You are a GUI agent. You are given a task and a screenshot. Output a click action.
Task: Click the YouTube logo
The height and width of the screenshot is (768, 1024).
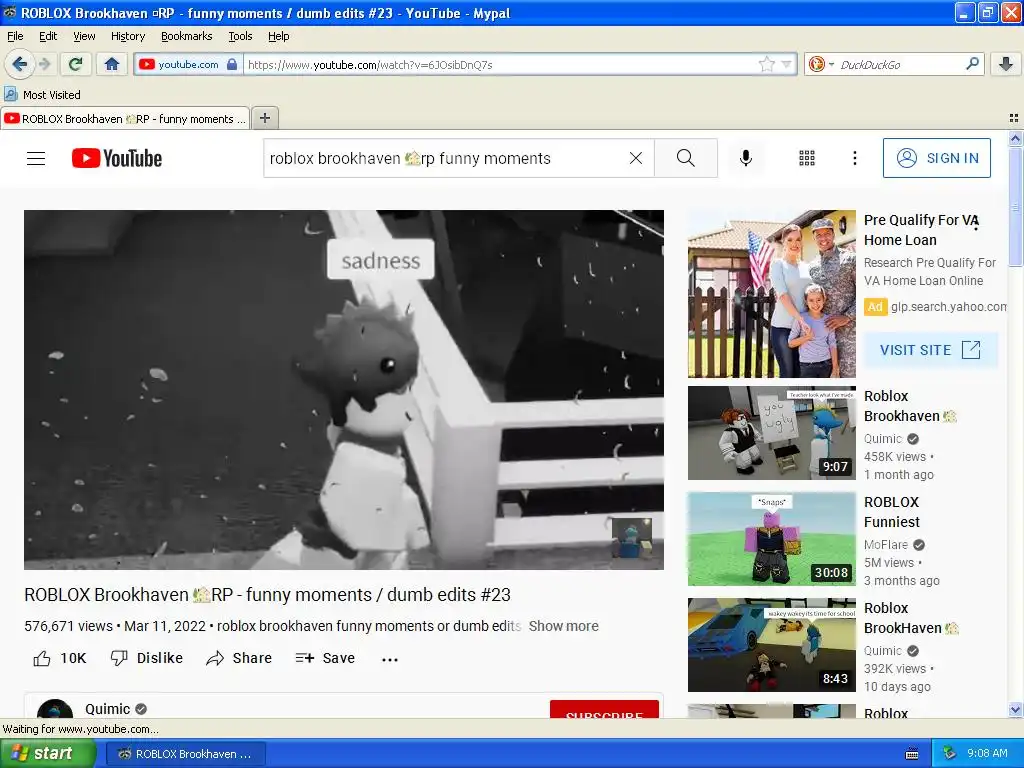pyautogui.click(x=117, y=159)
